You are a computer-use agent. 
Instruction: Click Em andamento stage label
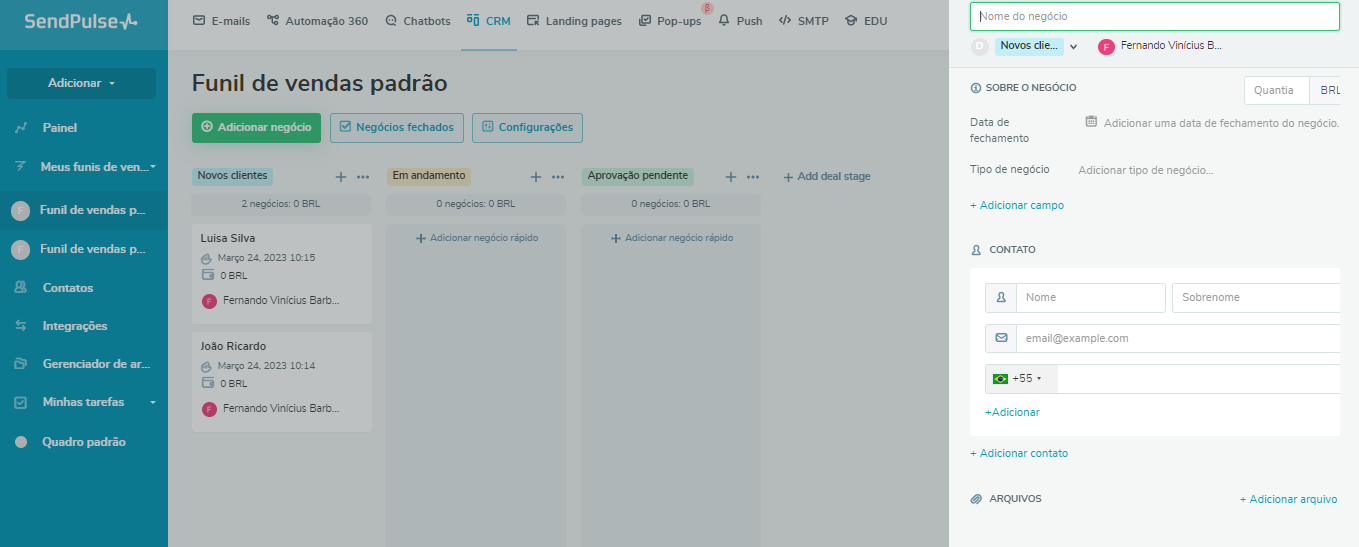(429, 176)
